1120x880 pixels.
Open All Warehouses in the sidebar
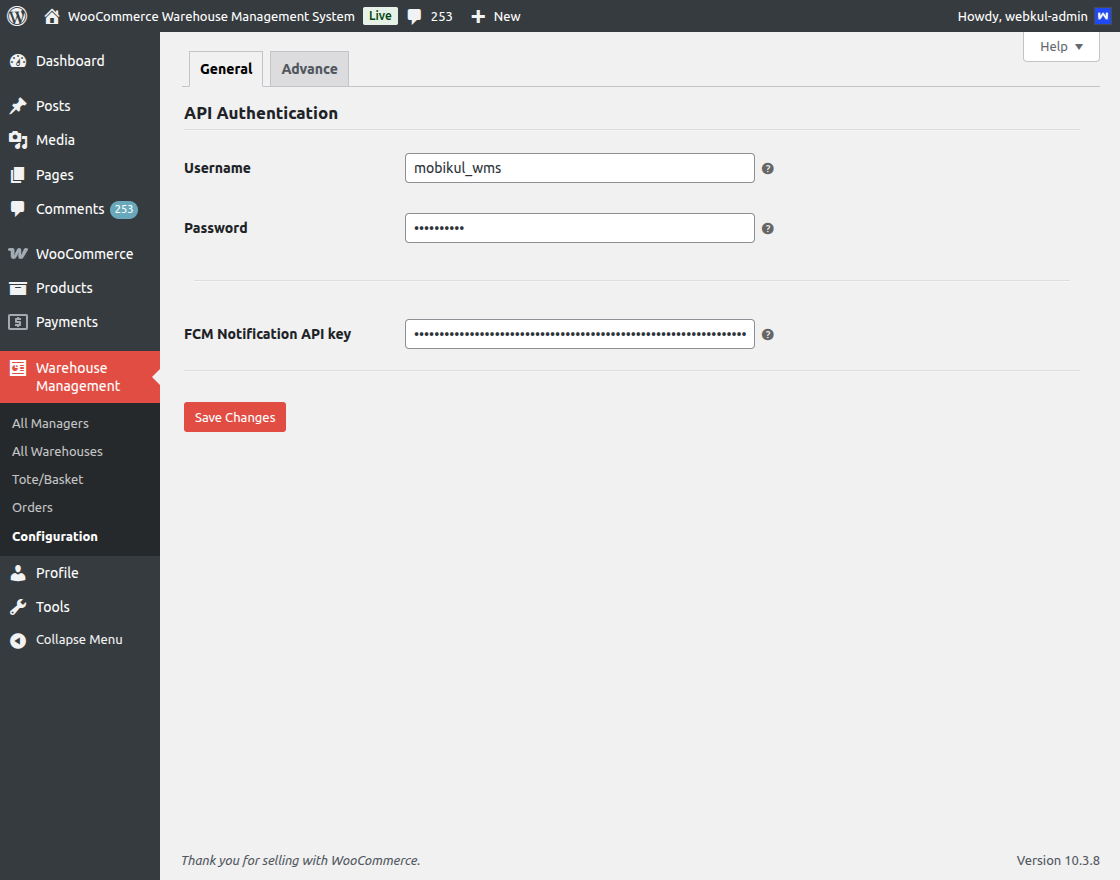(57, 451)
